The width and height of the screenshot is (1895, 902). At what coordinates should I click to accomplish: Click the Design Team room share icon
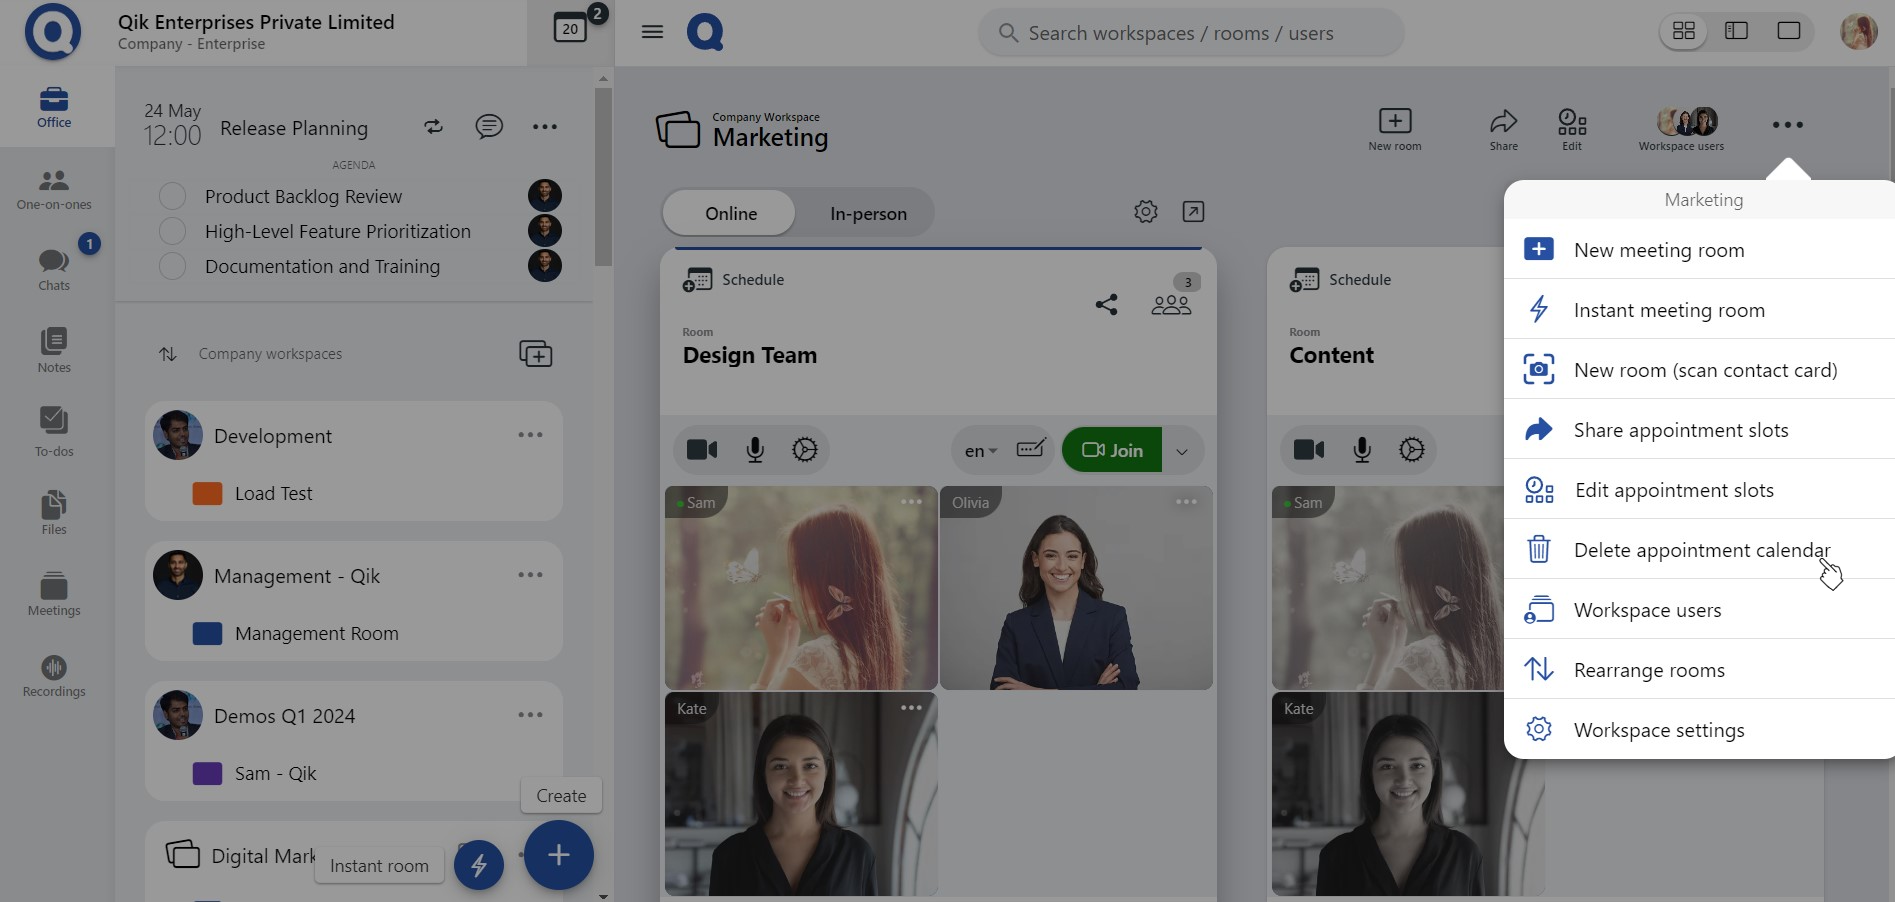point(1106,305)
